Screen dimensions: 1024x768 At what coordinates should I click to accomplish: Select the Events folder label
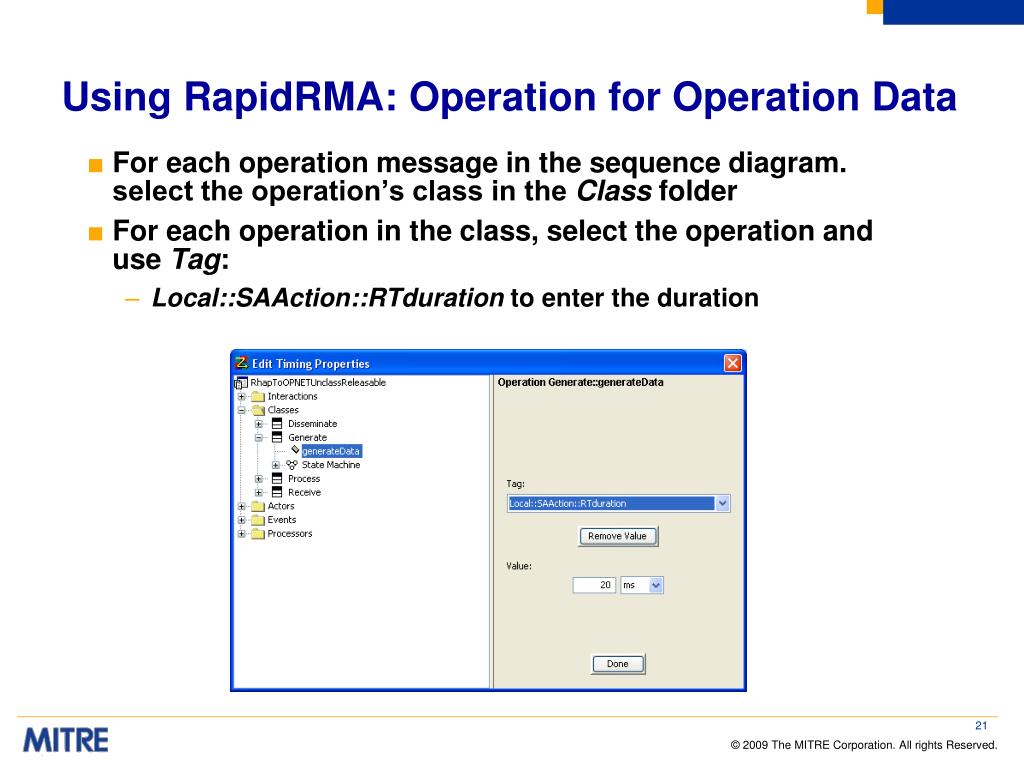pos(281,520)
